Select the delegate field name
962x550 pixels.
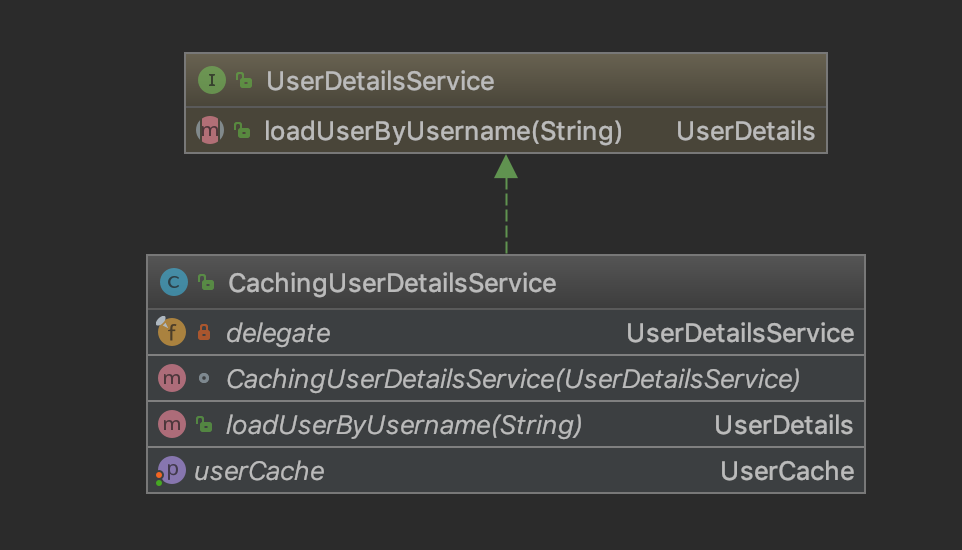tap(278, 333)
